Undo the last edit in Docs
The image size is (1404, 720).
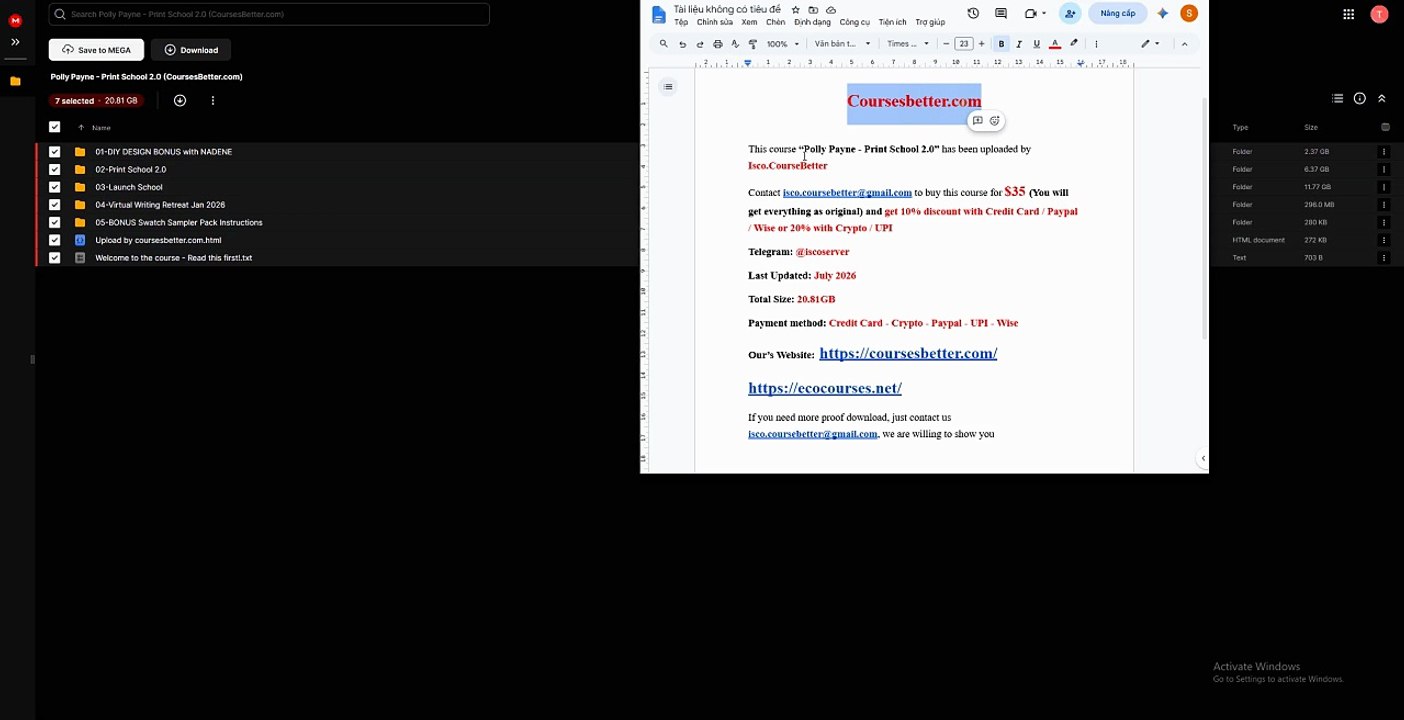pos(682,44)
